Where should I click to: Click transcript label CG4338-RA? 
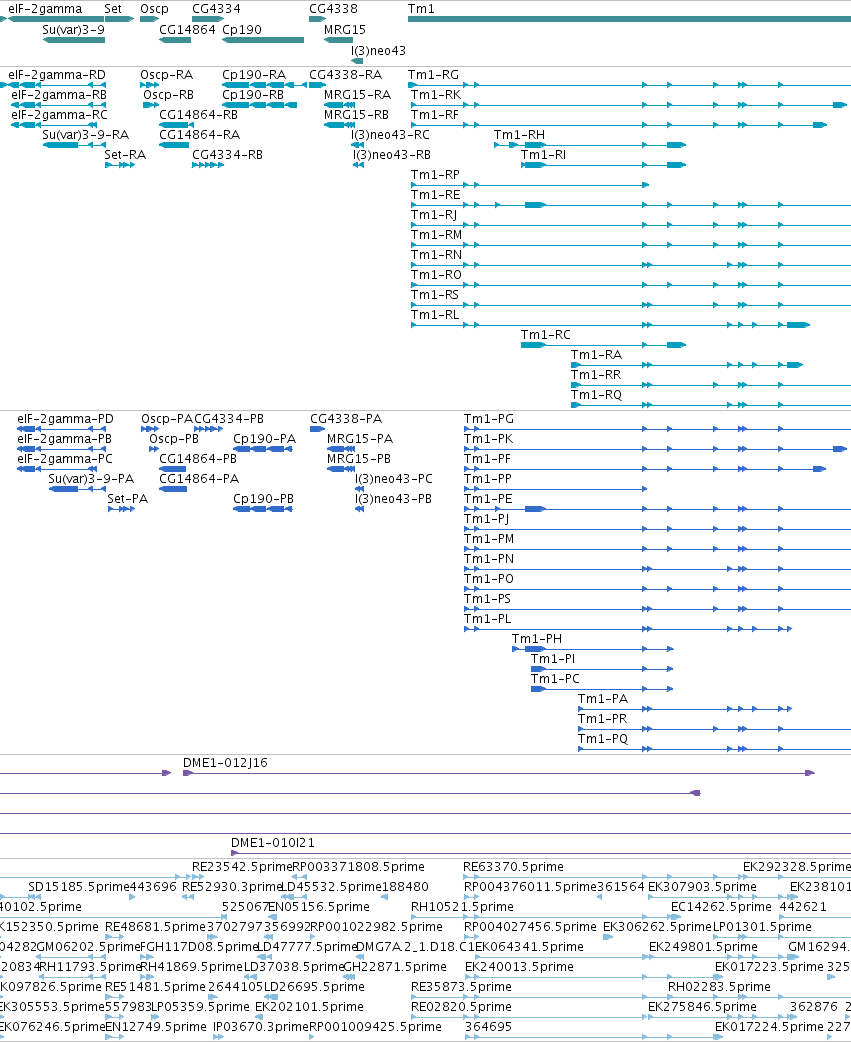tap(345, 75)
